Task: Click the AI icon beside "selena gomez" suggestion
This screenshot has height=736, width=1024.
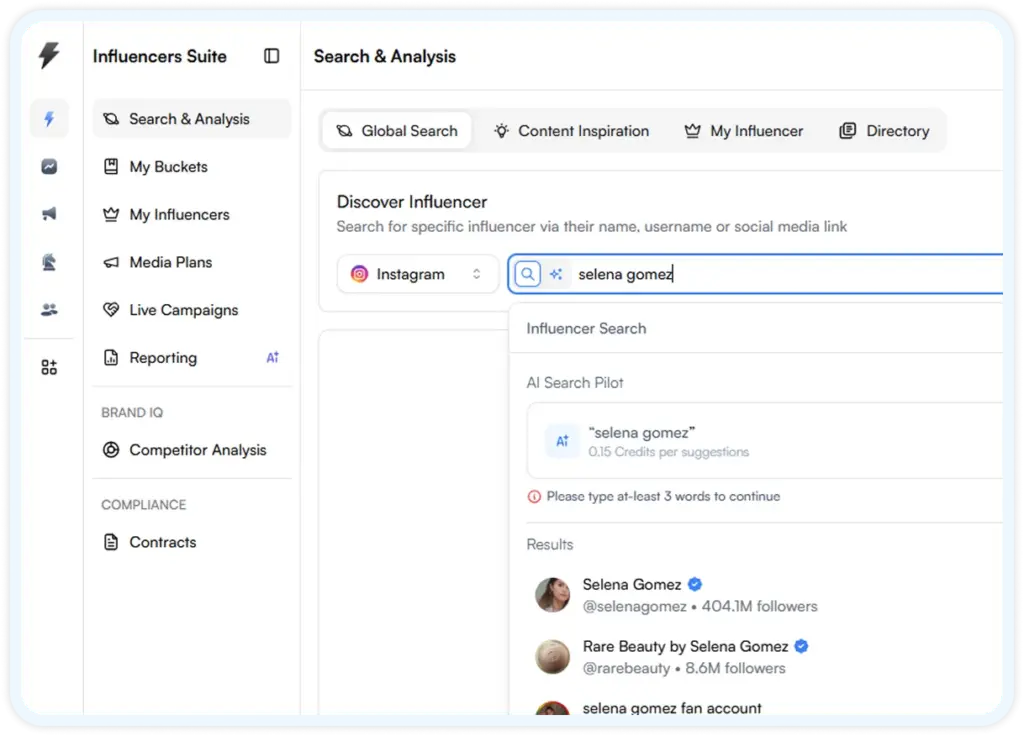Action: pos(562,441)
